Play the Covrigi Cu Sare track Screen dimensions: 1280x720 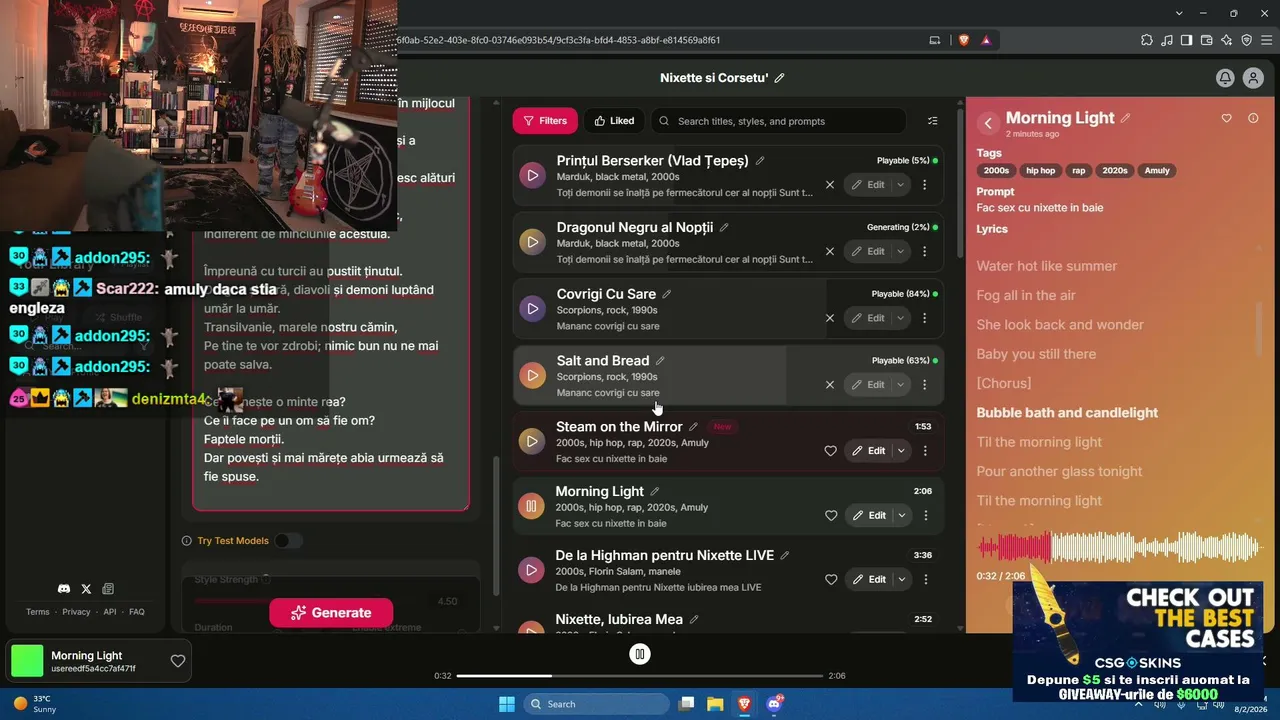pos(532,309)
